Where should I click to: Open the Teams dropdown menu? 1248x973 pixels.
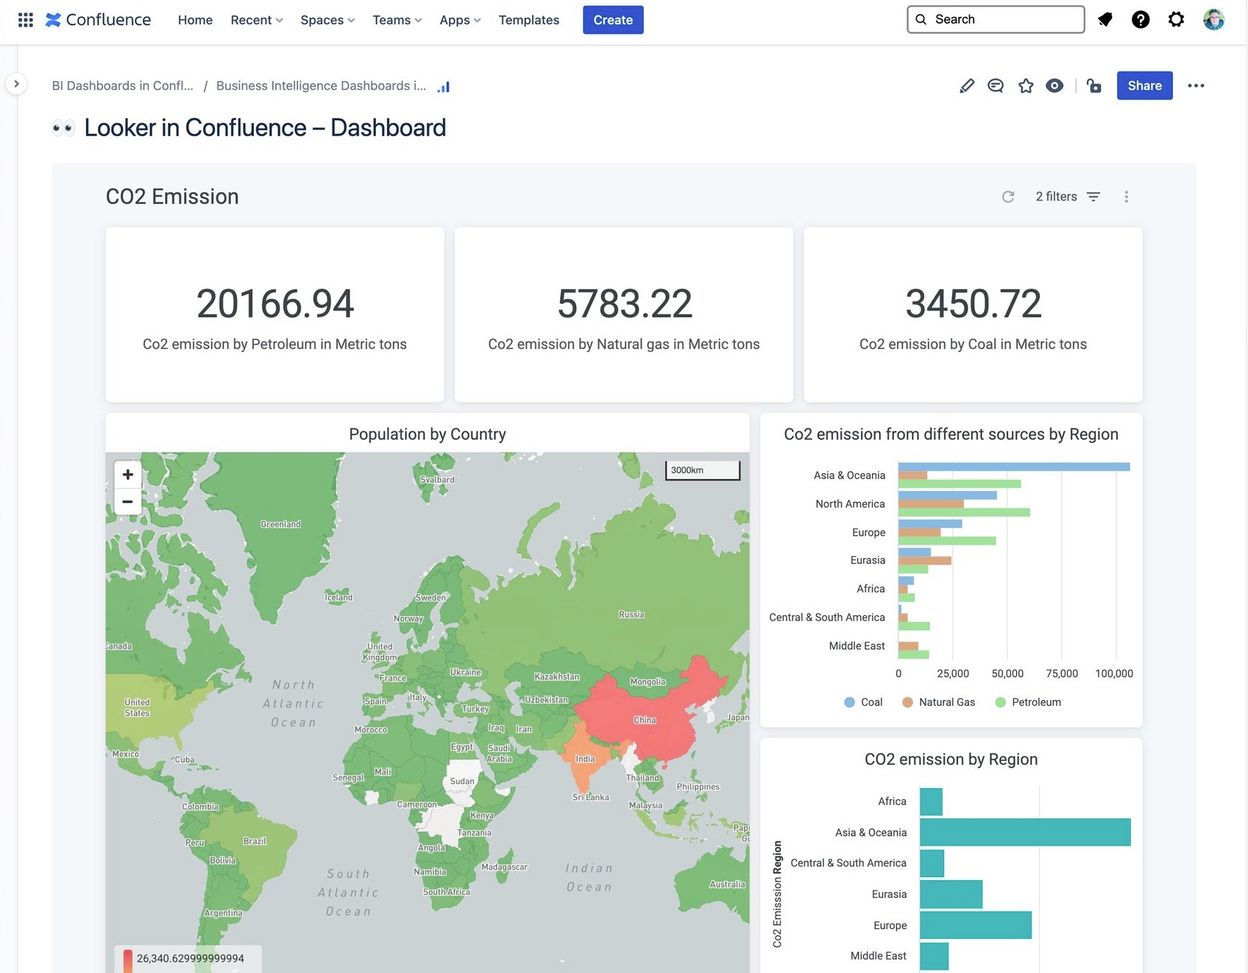[x=397, y=20]
